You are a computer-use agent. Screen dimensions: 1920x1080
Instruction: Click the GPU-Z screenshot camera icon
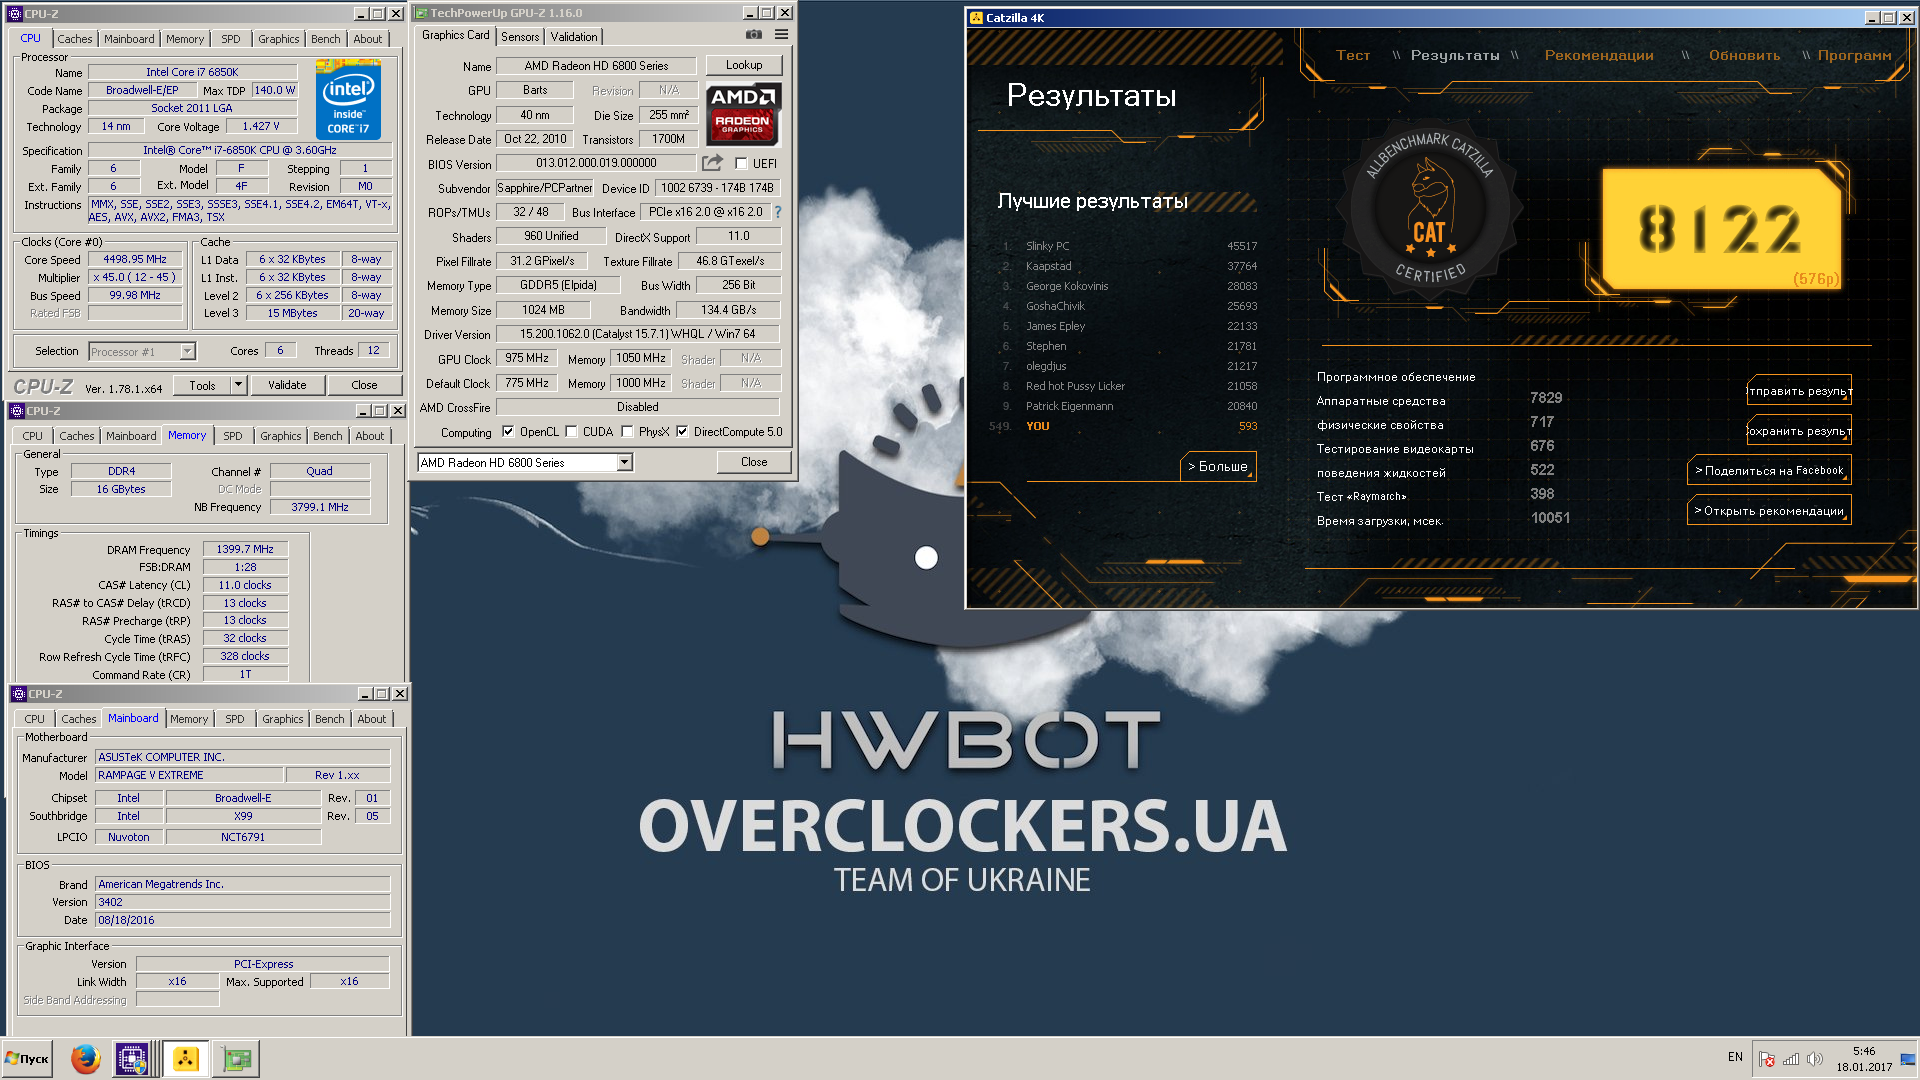coord(754,35)
